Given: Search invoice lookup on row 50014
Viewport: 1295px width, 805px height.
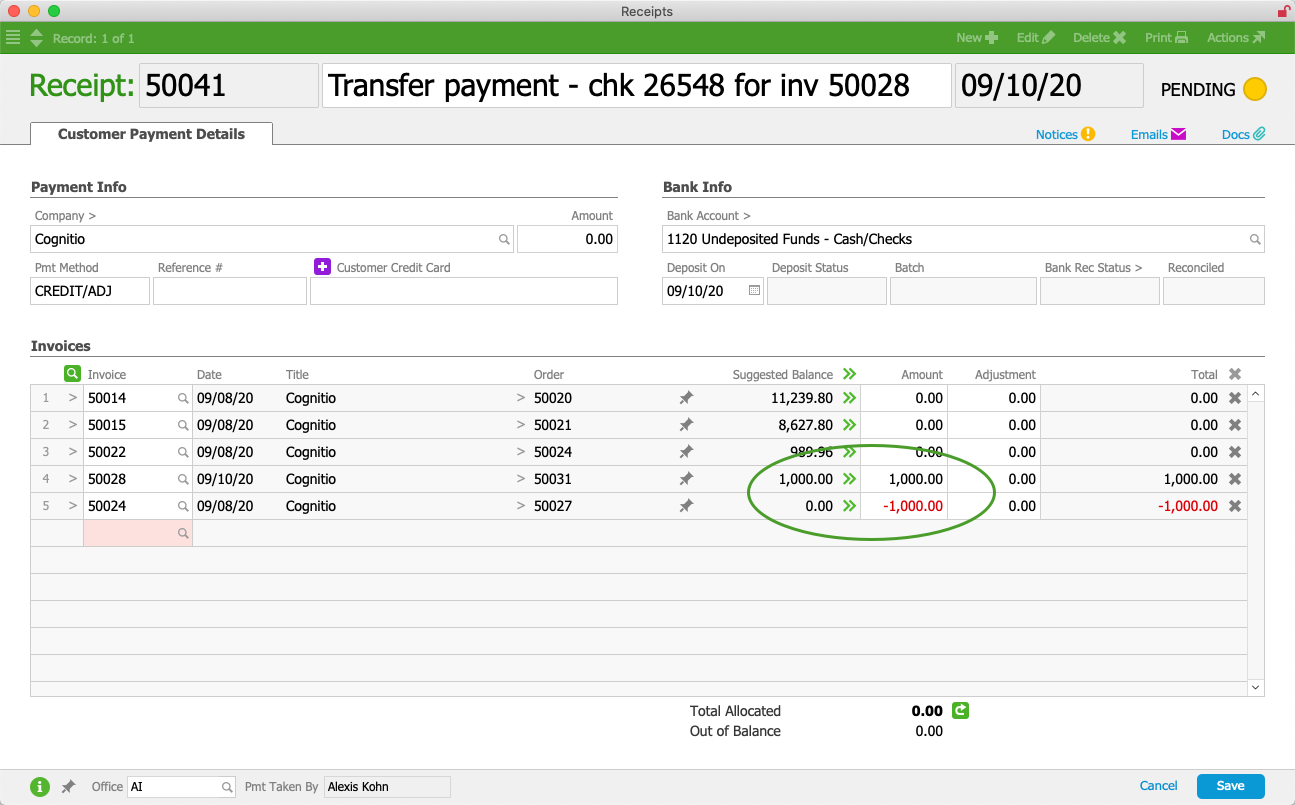Looking at the screenshot, I should [x=183, y=398].
